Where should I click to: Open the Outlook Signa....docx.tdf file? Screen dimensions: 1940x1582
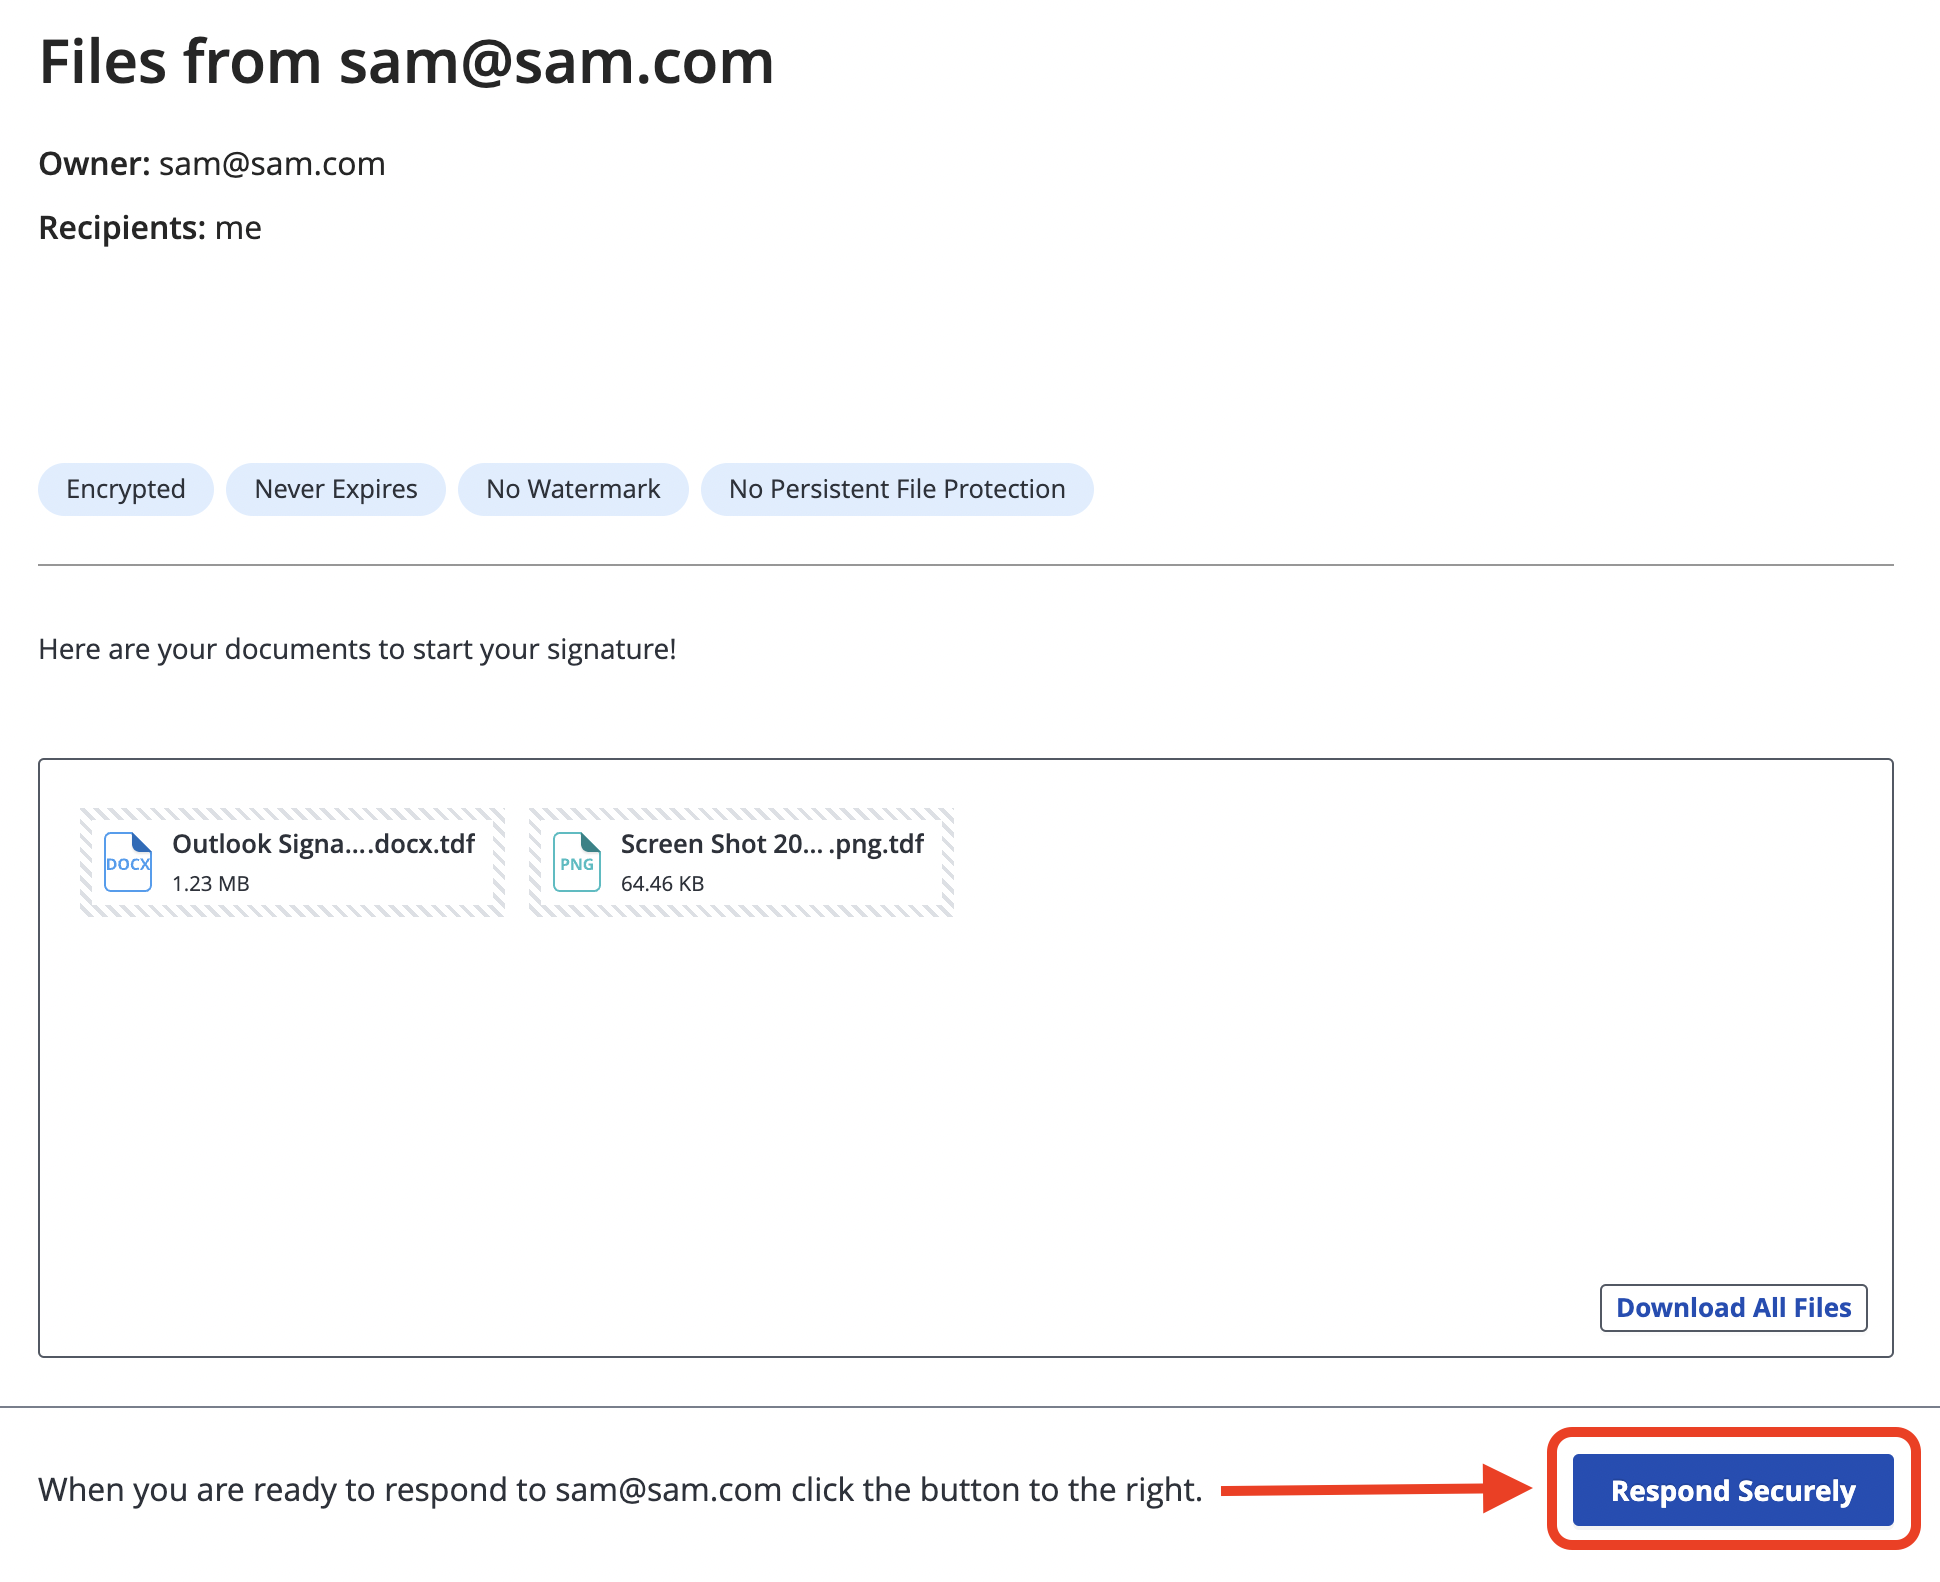click(292, 862)
